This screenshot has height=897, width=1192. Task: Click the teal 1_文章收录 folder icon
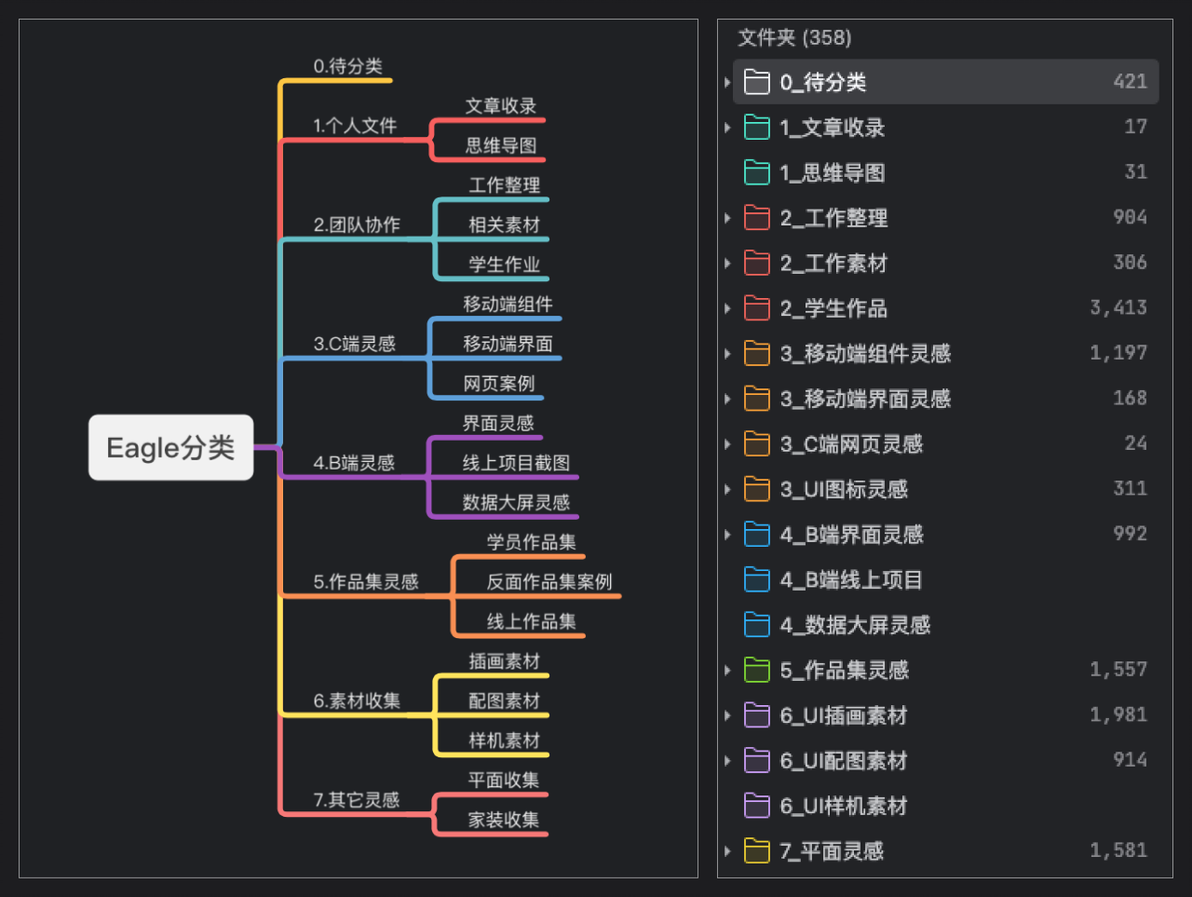tap(756, 127)
